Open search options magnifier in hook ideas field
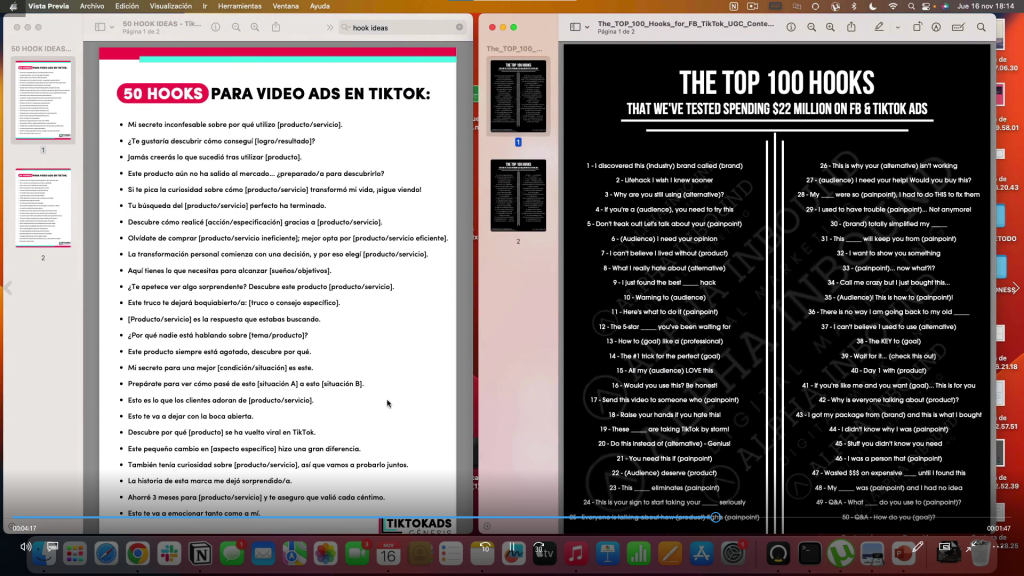Screen dimensions: 1024x576 tap(346, 27)
